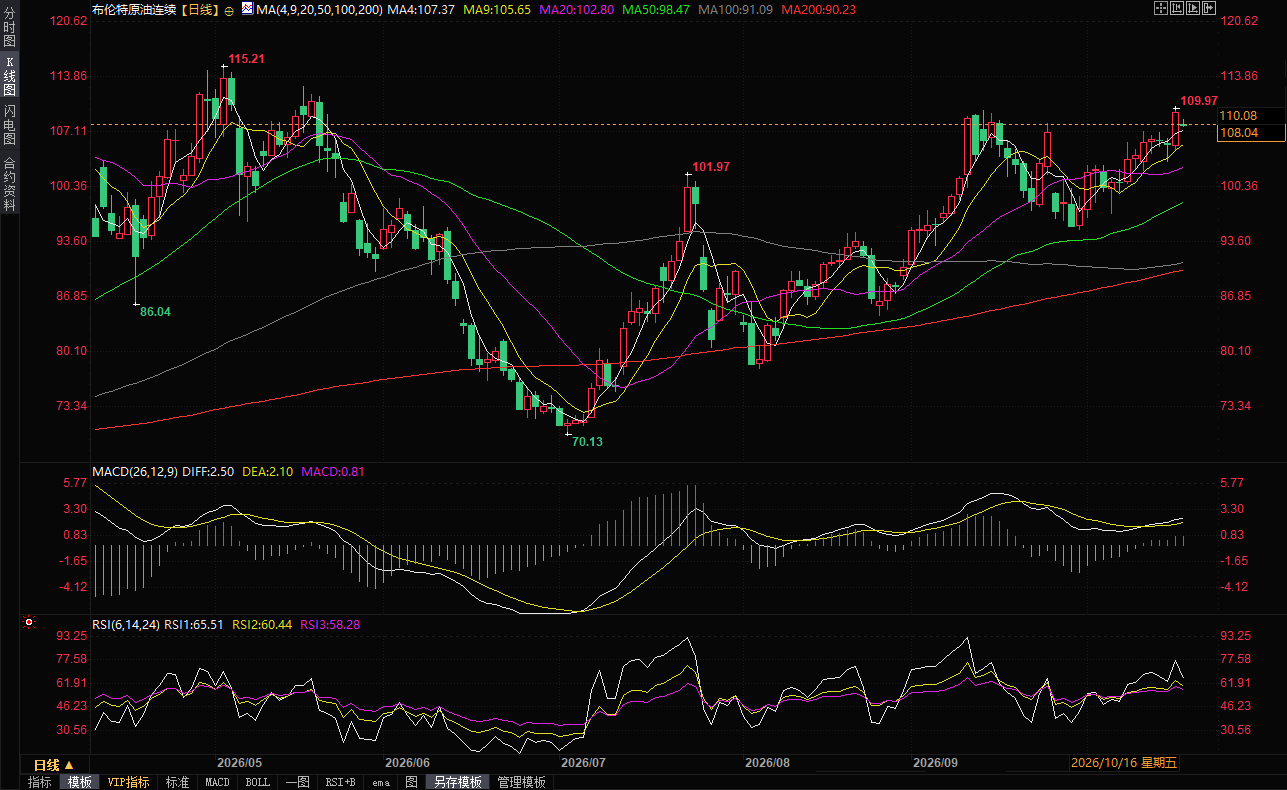Click the crosshair cursor icon
The height and width of the screenshot is (790, 1287).
pos(1161,8)
